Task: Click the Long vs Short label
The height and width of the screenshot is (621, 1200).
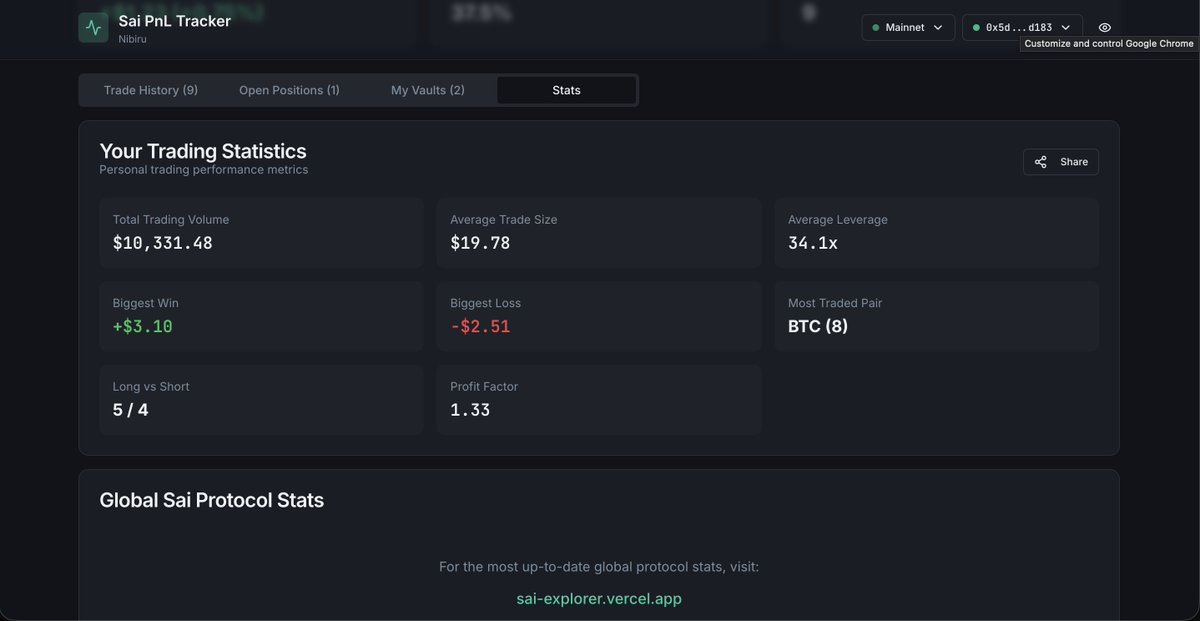Action: (x=151, y=387)
